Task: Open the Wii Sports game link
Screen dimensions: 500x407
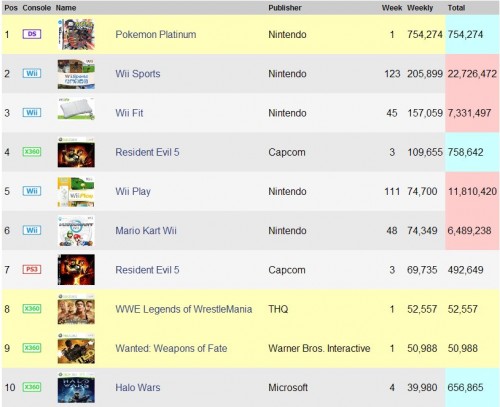Action: coord(138,74)
